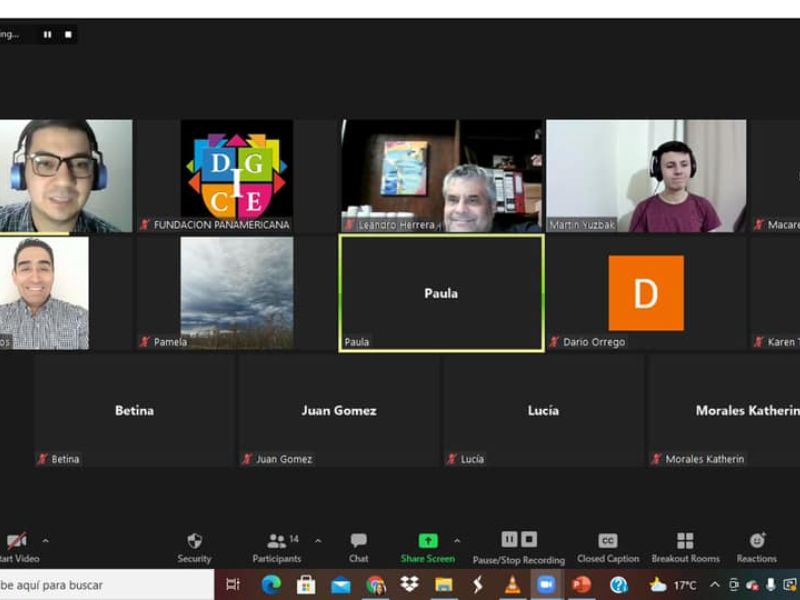This screenshot has height=600, width=800.
Task: Show hidden system tray icons
Action: click(715, 585)
